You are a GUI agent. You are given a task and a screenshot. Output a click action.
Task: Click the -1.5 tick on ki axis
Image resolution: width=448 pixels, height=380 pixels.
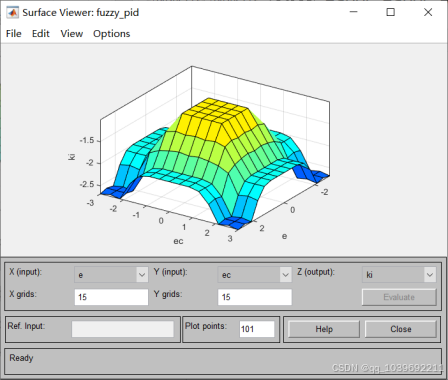point(87,140)
